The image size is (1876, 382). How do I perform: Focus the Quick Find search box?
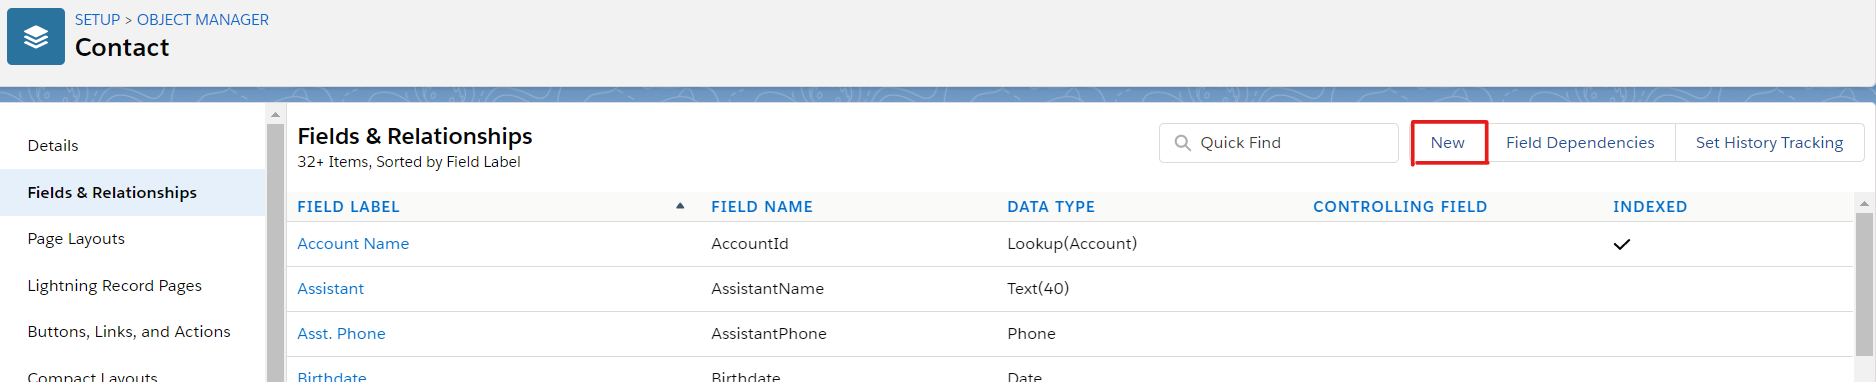pyautogui.click(x=1279, y=143)
